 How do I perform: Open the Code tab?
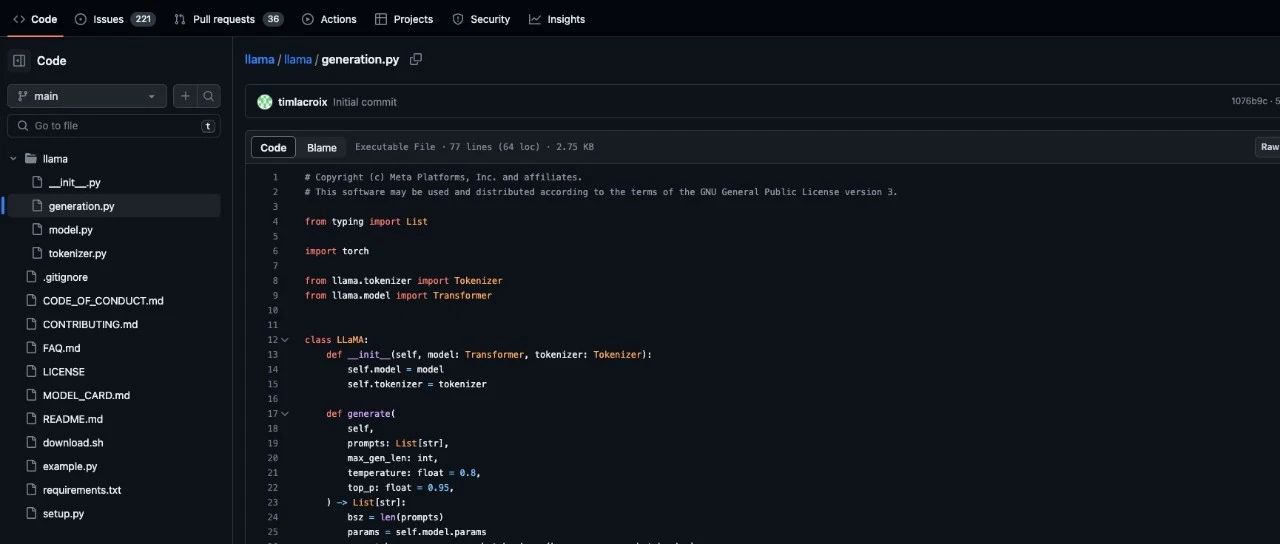[35, 19]
